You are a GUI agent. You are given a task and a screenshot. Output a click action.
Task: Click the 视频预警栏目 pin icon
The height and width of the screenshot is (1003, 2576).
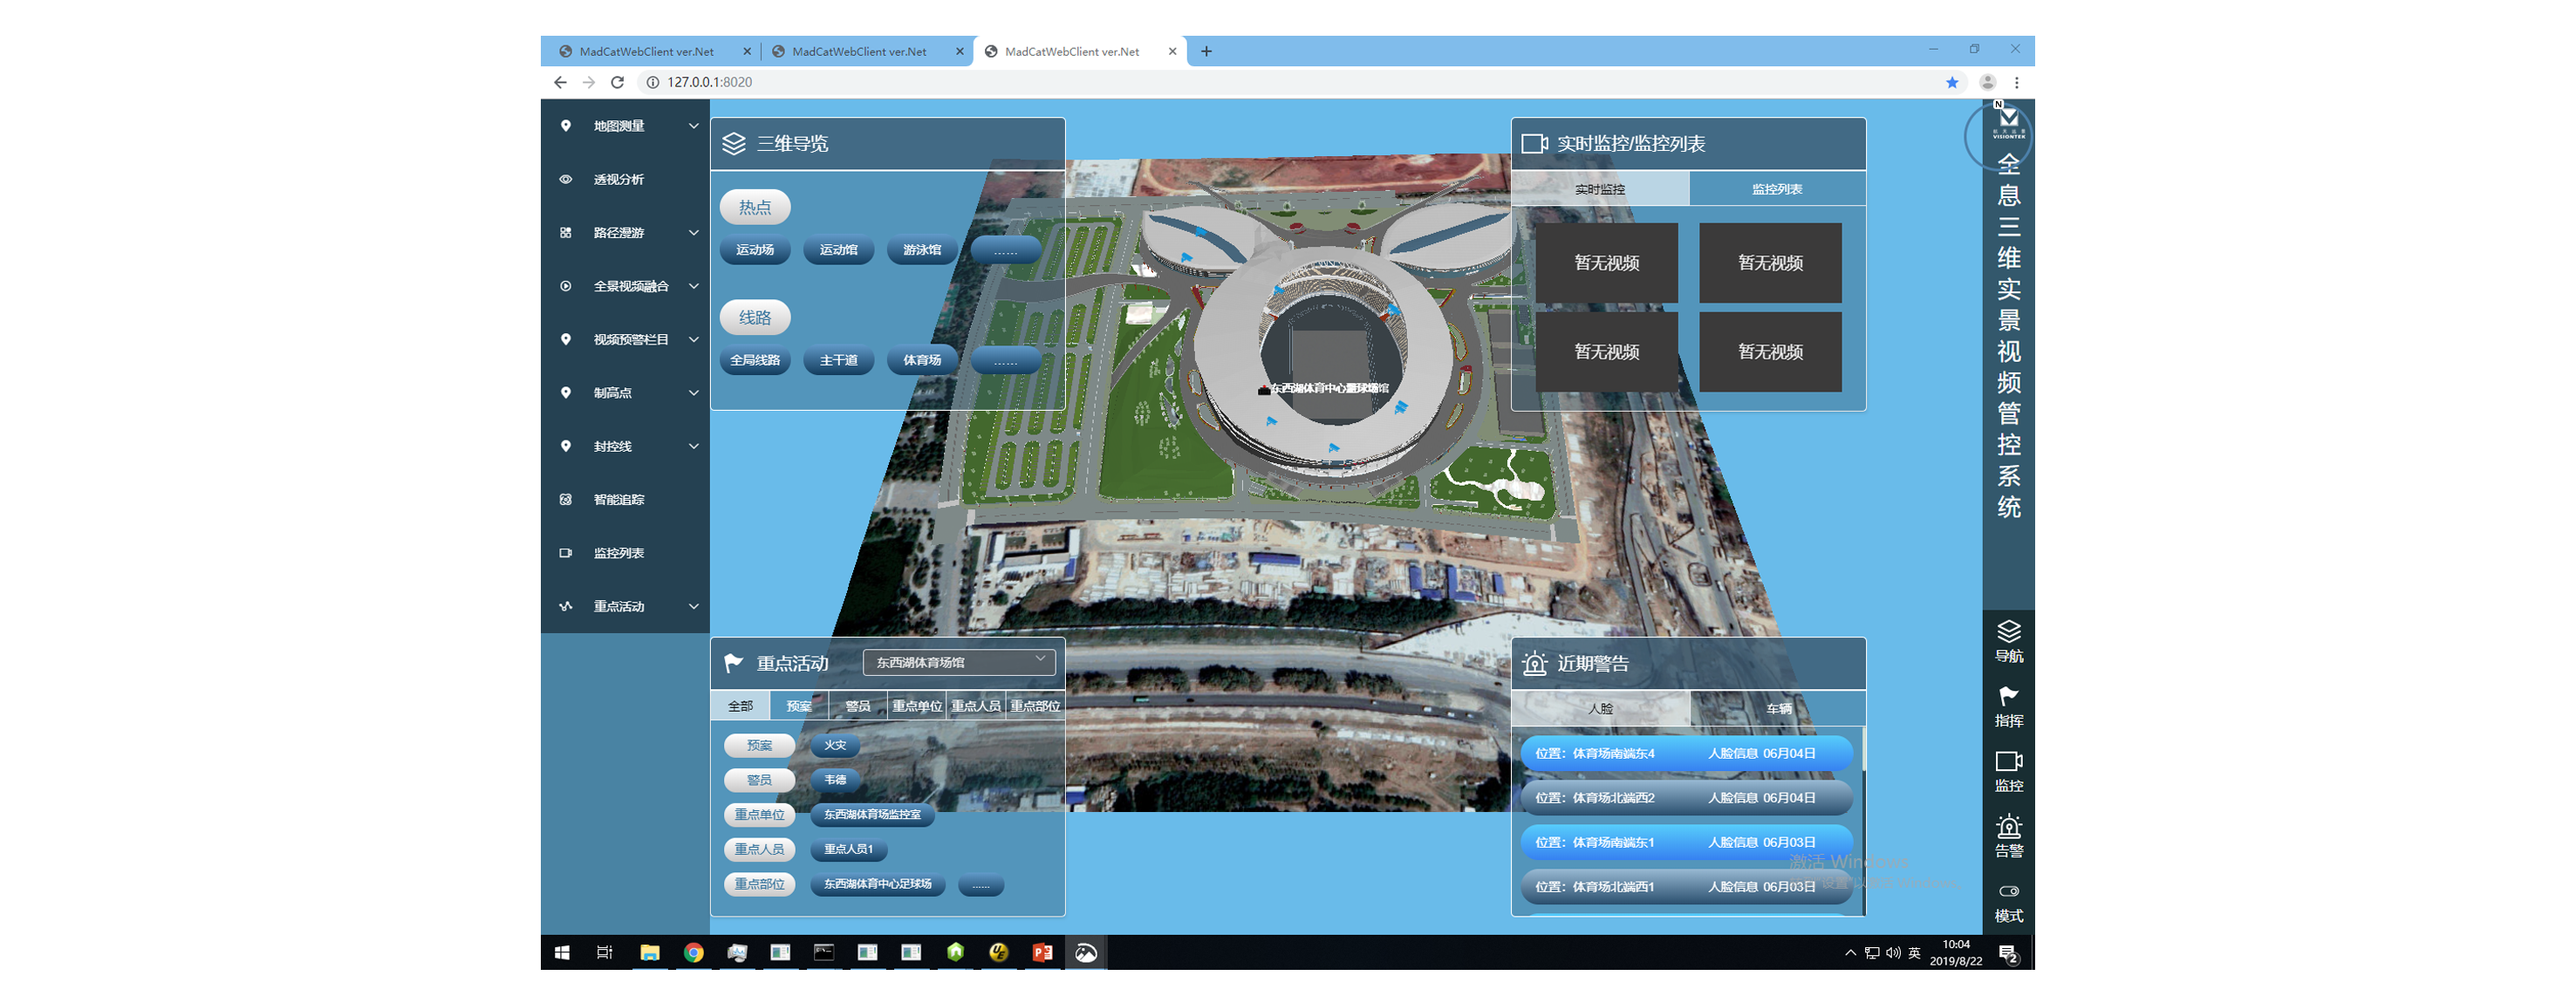point(566,339)
